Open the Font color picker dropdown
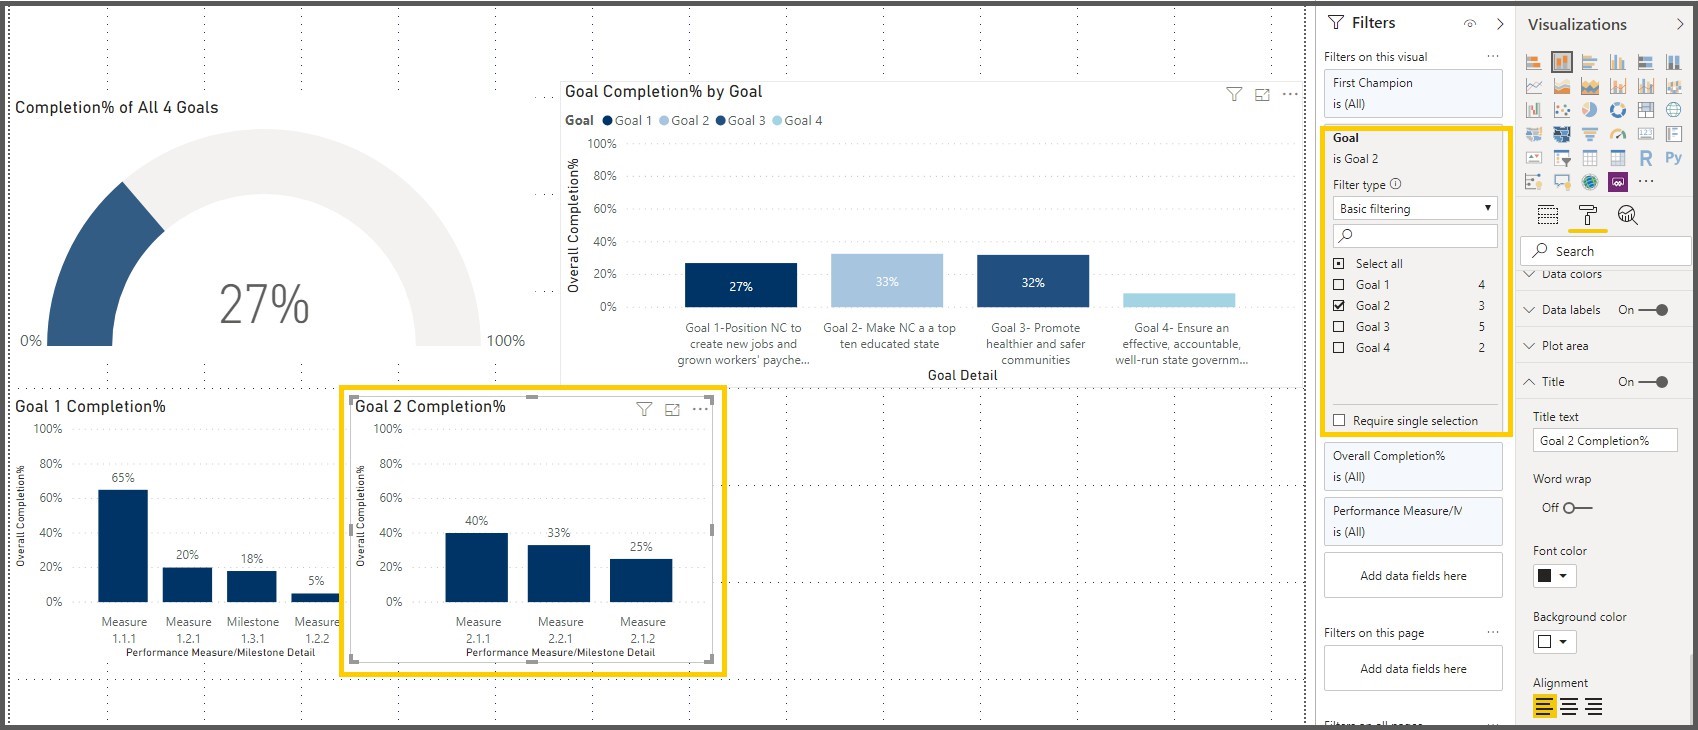The width and height of the screenshot is (1698, 730). tap(1555, 576)
